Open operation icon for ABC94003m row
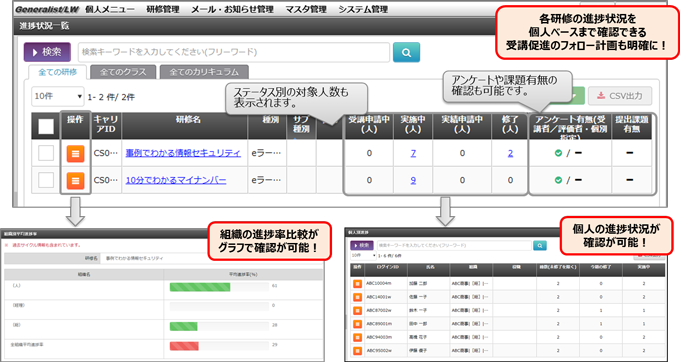 [357, 337]
